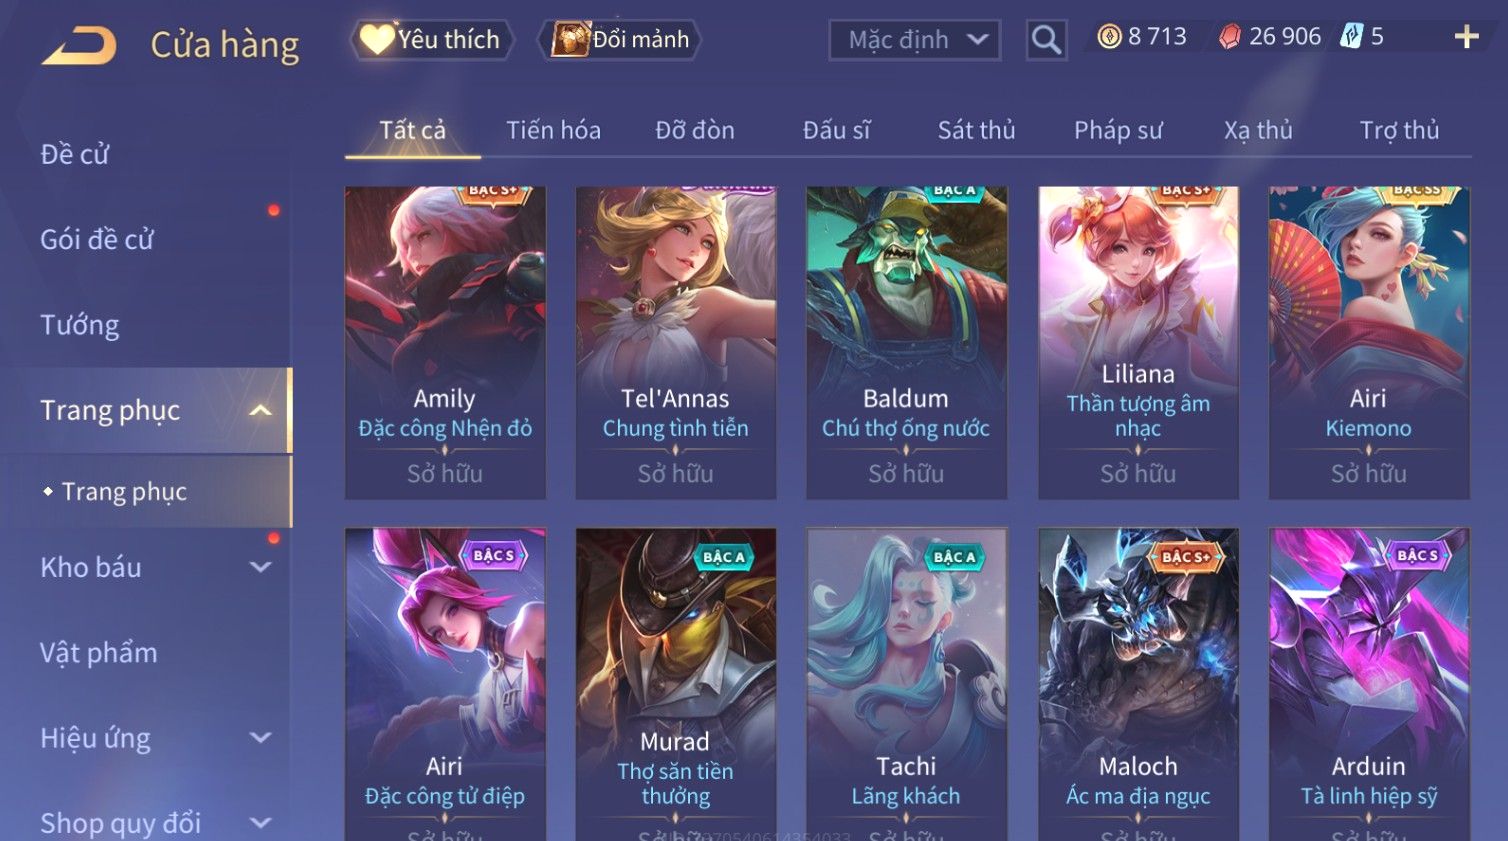Select the Airi Kiemono skin card
Viewport: 1508px width, 841px height.
1369,342
